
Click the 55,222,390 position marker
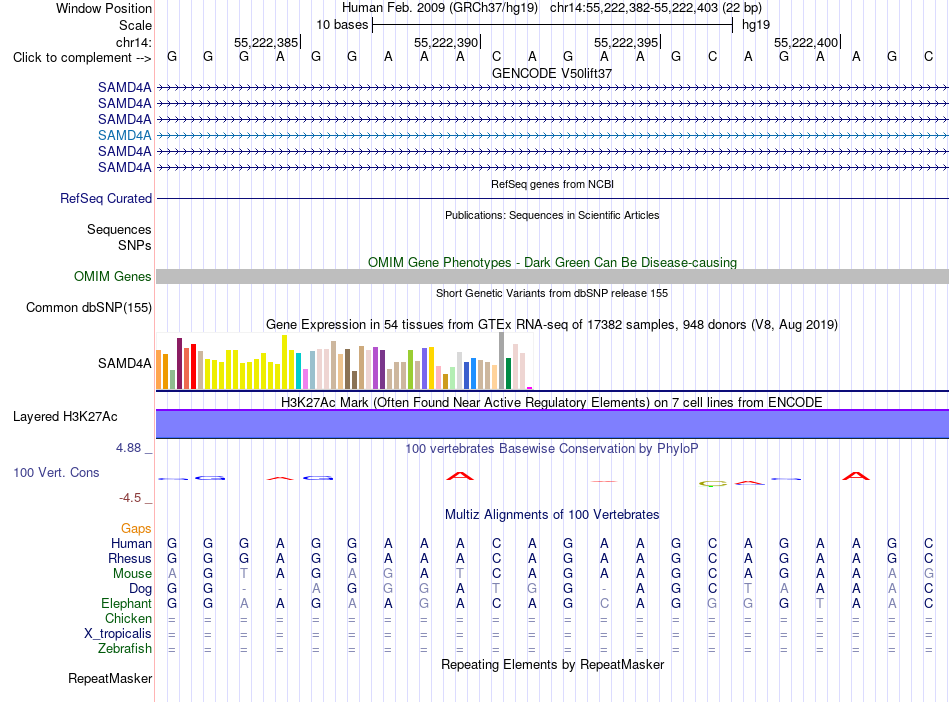[x=447, y=42]
